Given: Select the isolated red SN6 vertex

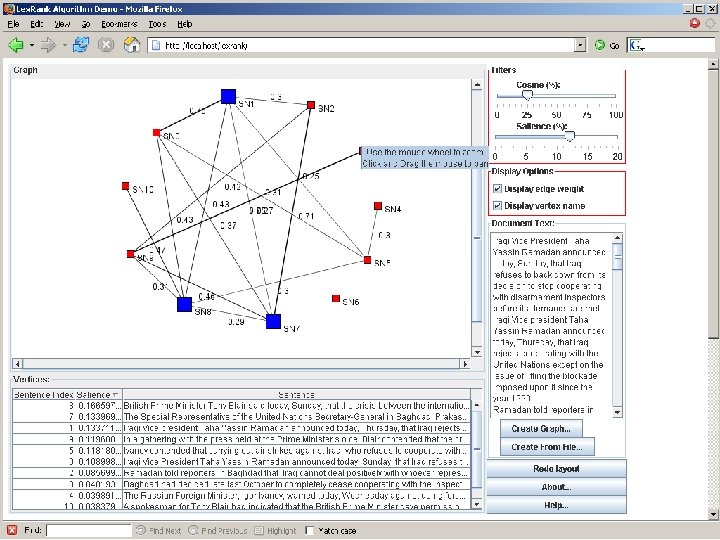Looking at the screenshot, I should 336,298.
